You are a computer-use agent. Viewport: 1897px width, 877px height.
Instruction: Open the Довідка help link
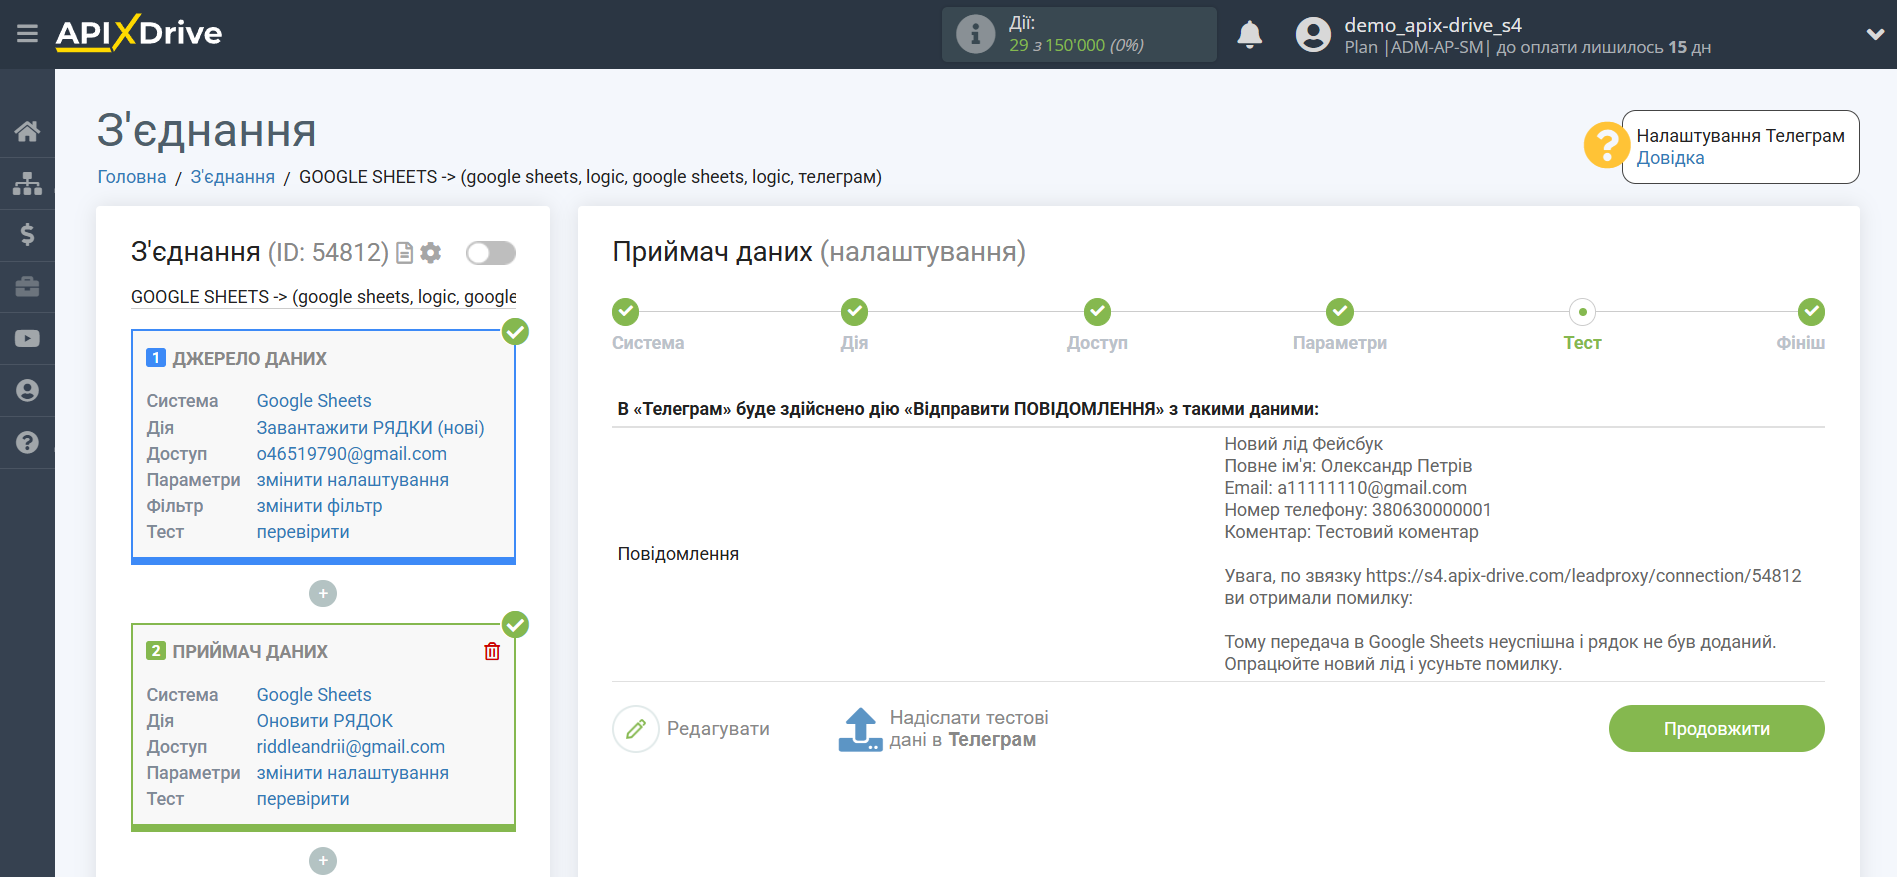[x=1670, y=158]
